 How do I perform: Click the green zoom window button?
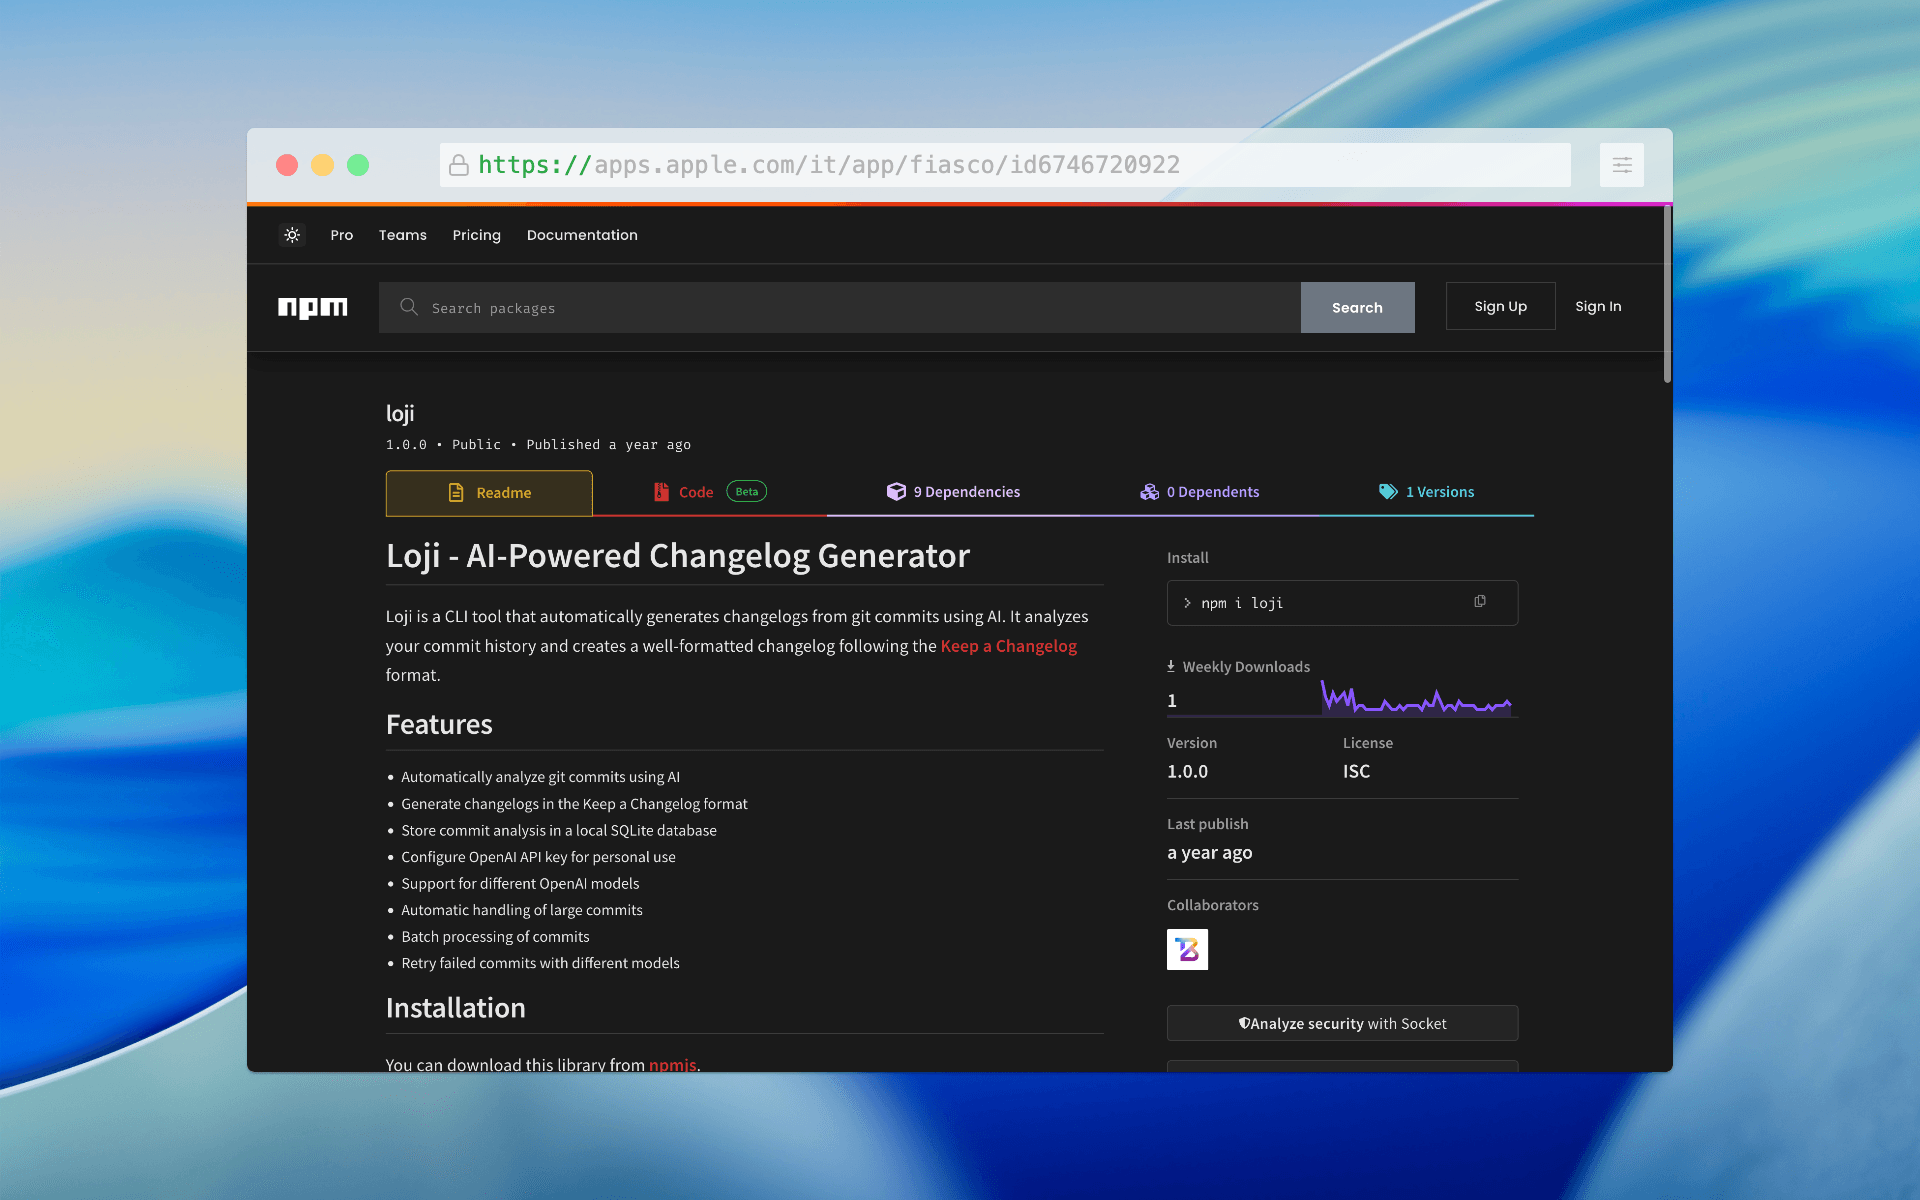pos(358,165)
